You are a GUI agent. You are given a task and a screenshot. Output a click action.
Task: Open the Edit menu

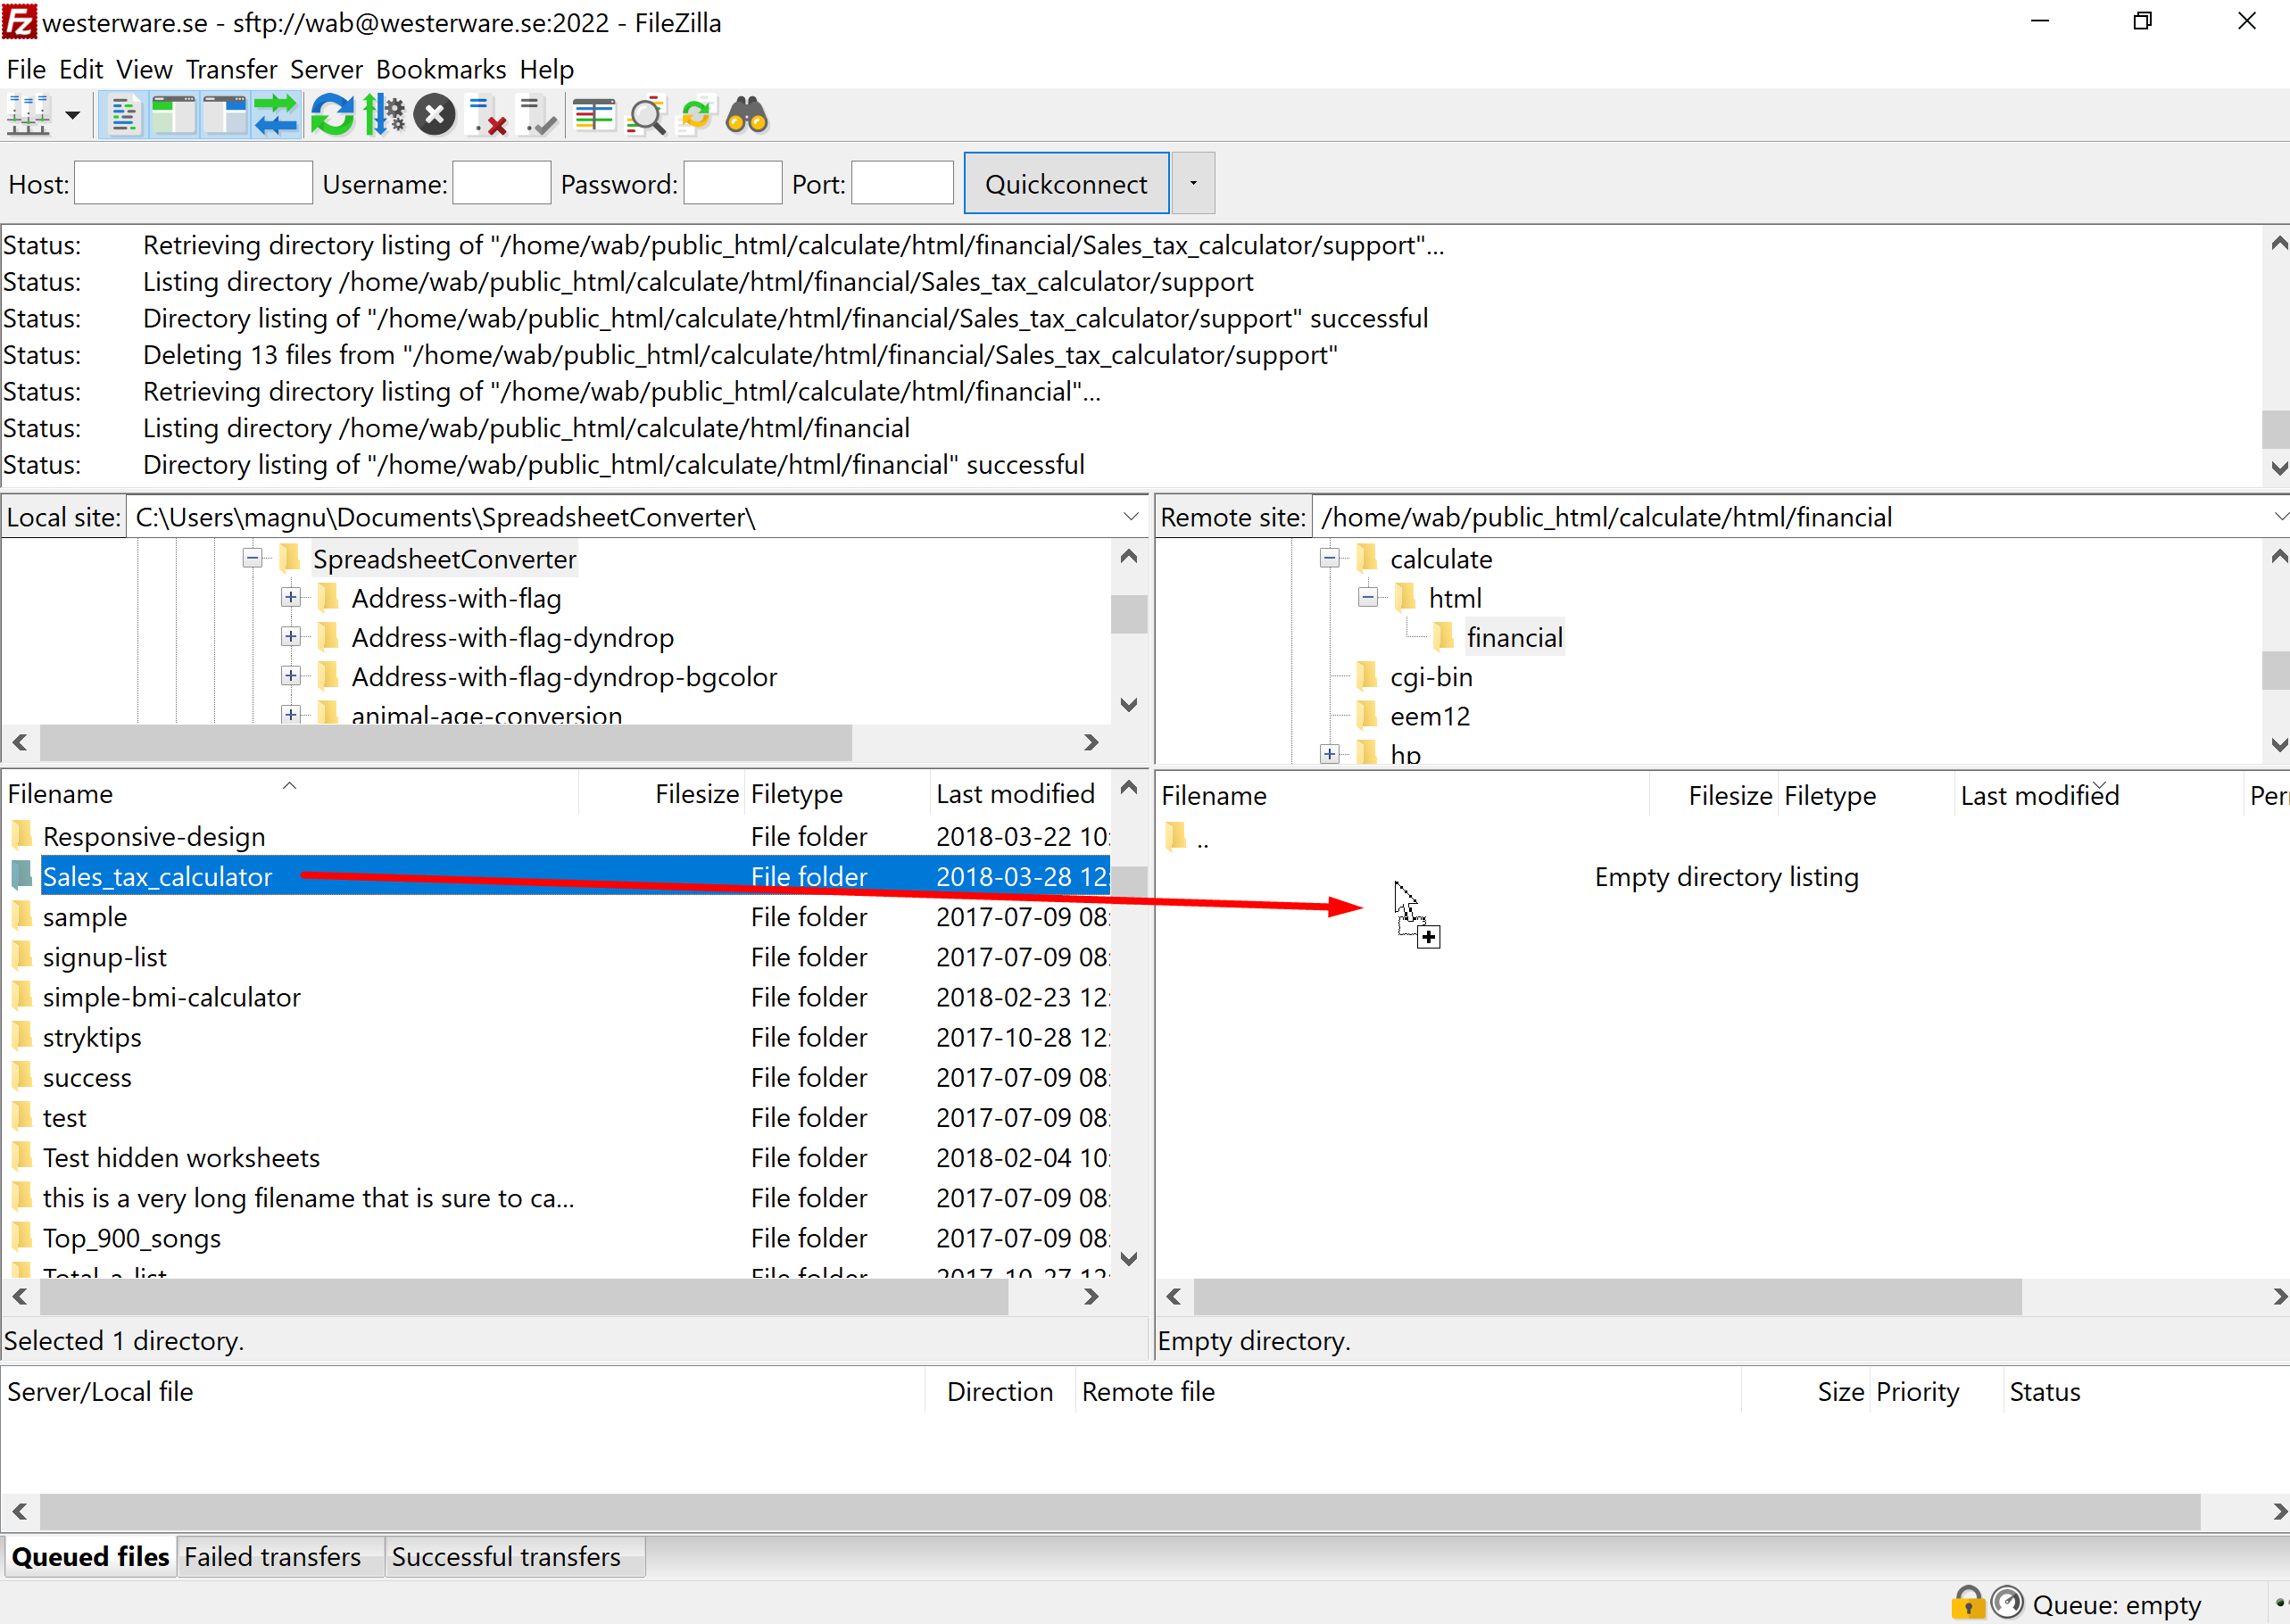(81, 69)
